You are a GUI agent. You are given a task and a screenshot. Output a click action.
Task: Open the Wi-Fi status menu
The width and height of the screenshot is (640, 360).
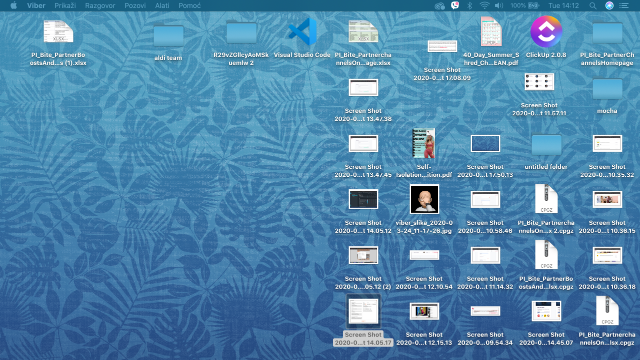[x=484, y=5]
